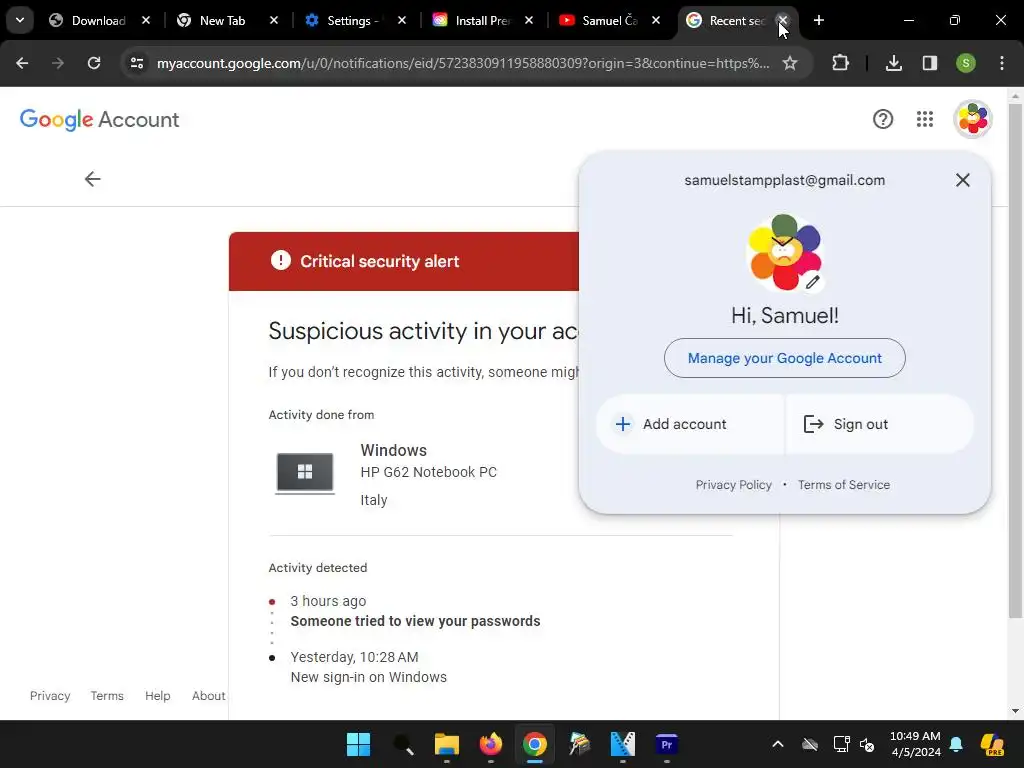
Task: Select 'Someone tried to view your passwords'
Action: coord(415,621)
